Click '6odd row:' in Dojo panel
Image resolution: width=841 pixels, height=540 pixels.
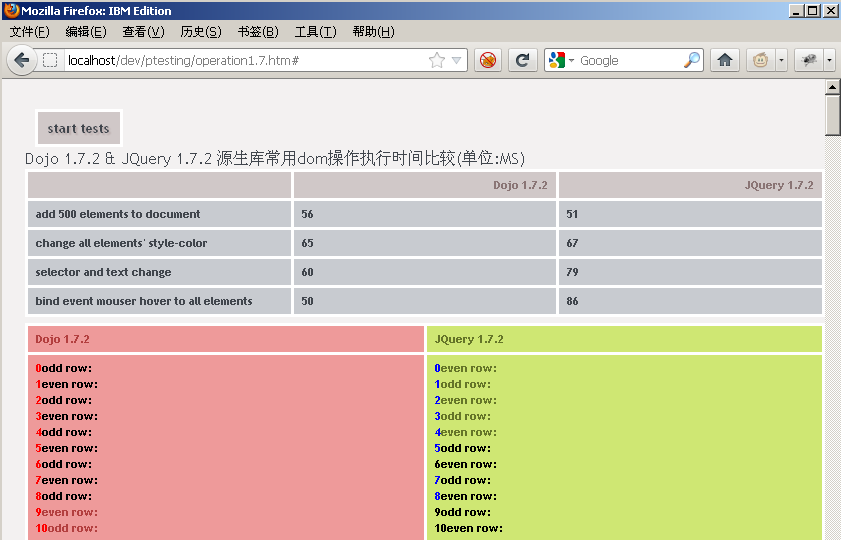coord(64,464)
